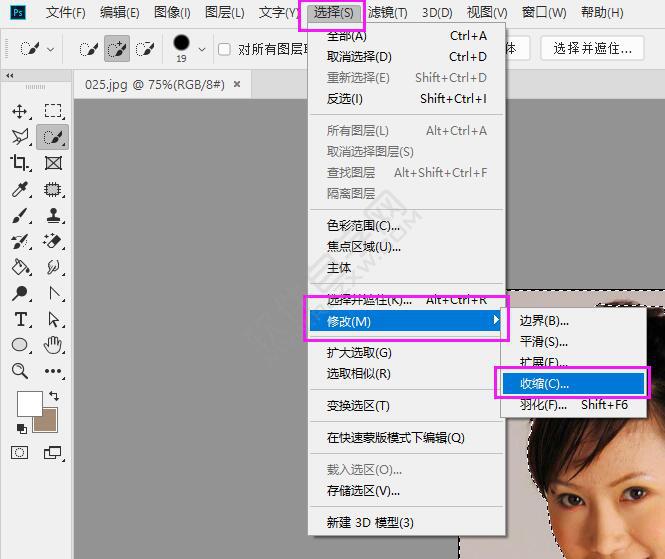Open the 滤镜(T) menu
The image size is (665, 559).
point(387,13)
